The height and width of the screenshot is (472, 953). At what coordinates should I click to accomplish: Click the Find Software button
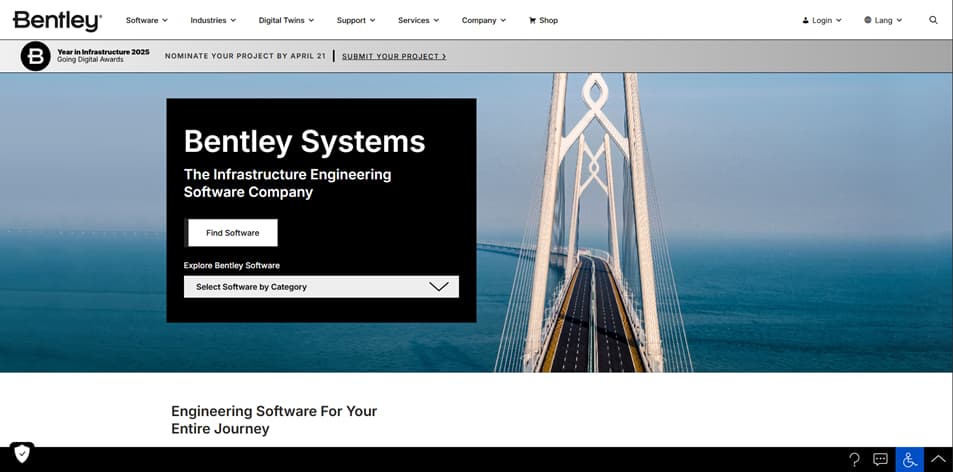tap(233, 233)
